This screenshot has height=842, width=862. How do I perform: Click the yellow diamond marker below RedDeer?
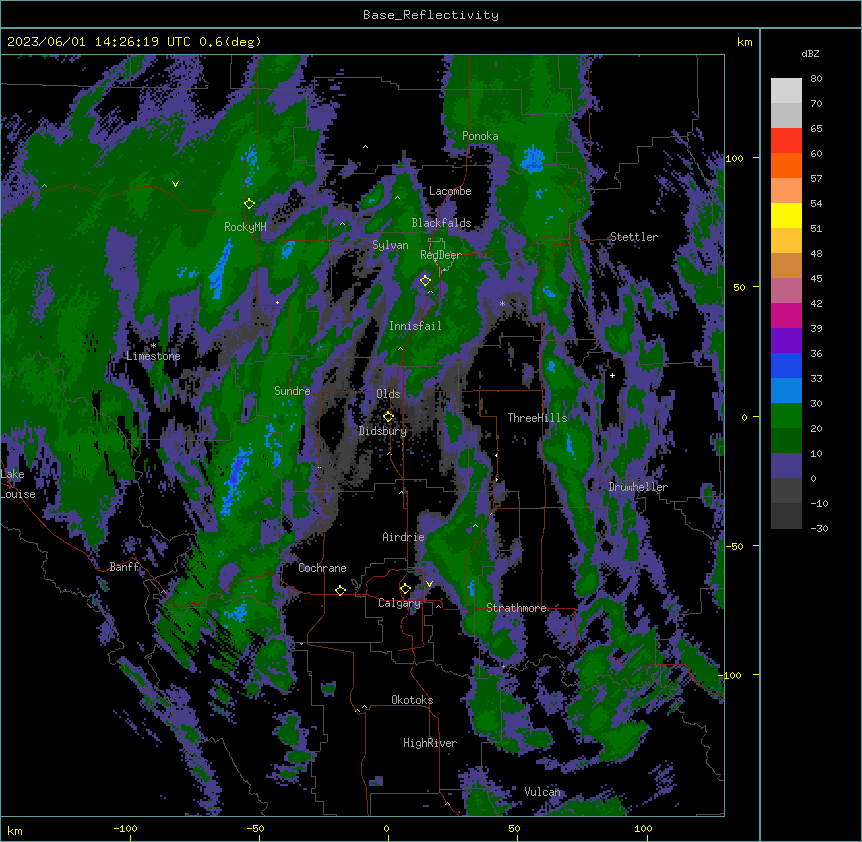[x=425, y=280]
